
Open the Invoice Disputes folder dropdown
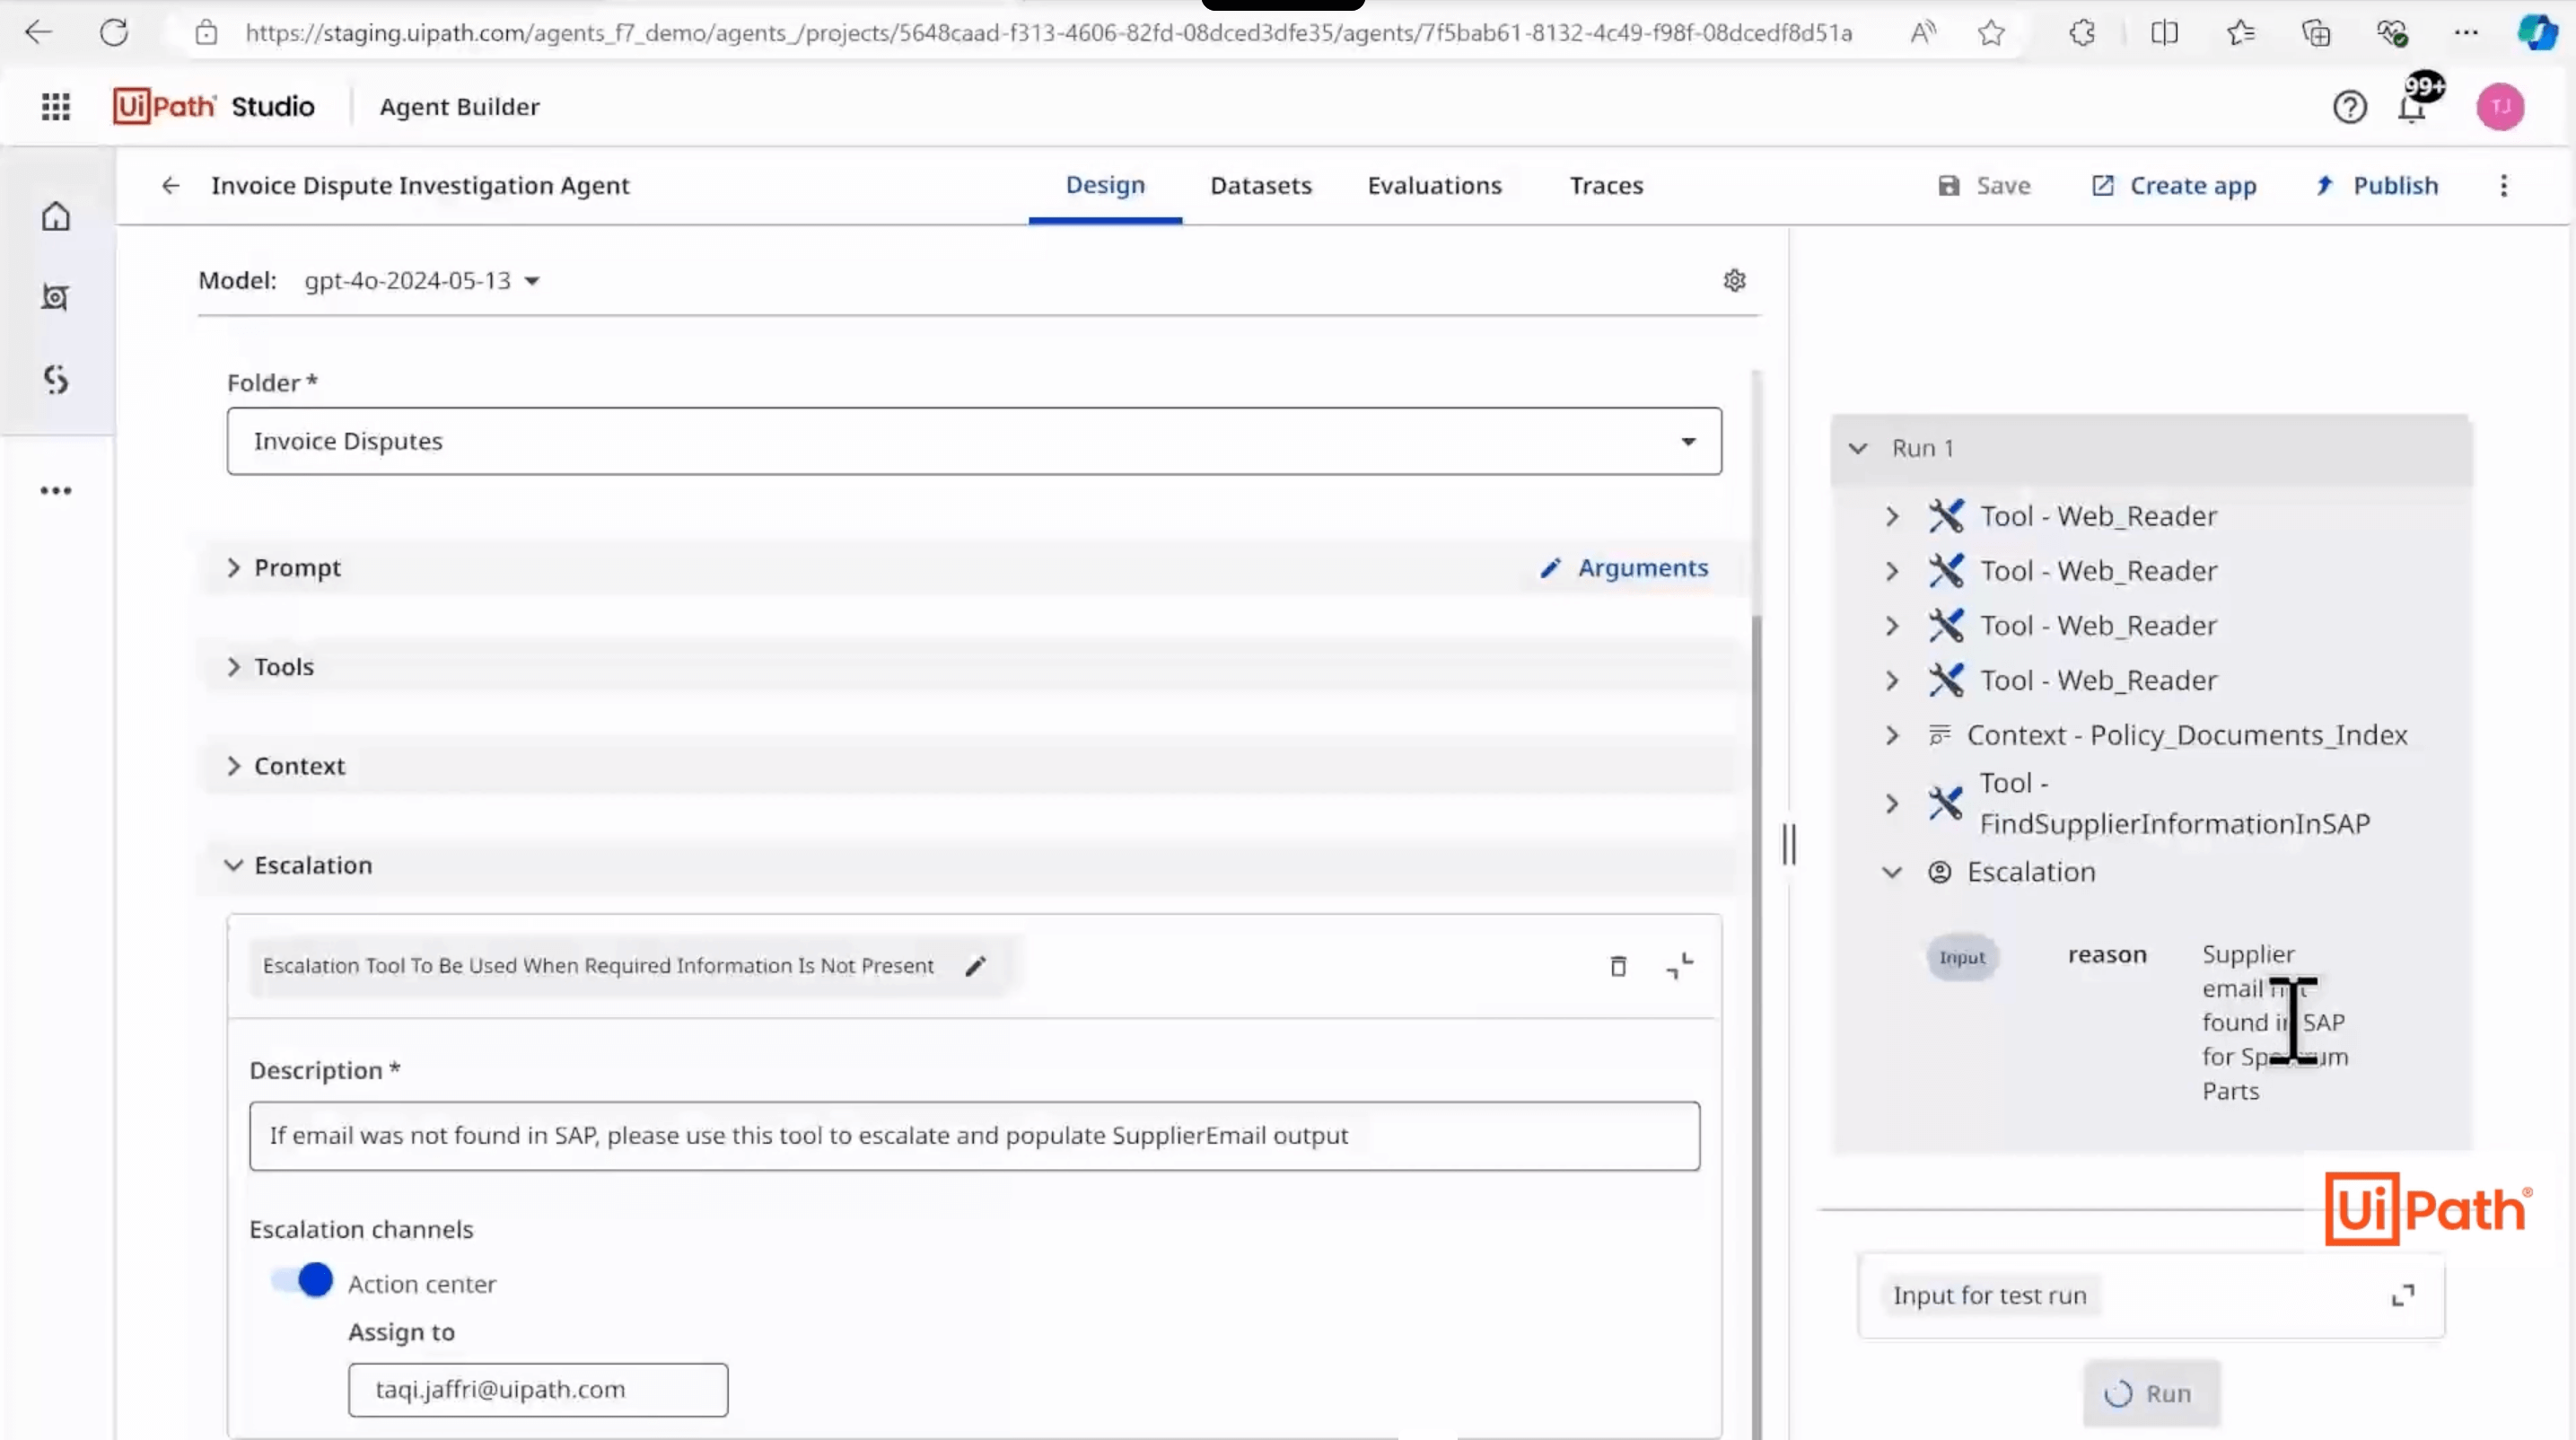tap(1688, 441)
